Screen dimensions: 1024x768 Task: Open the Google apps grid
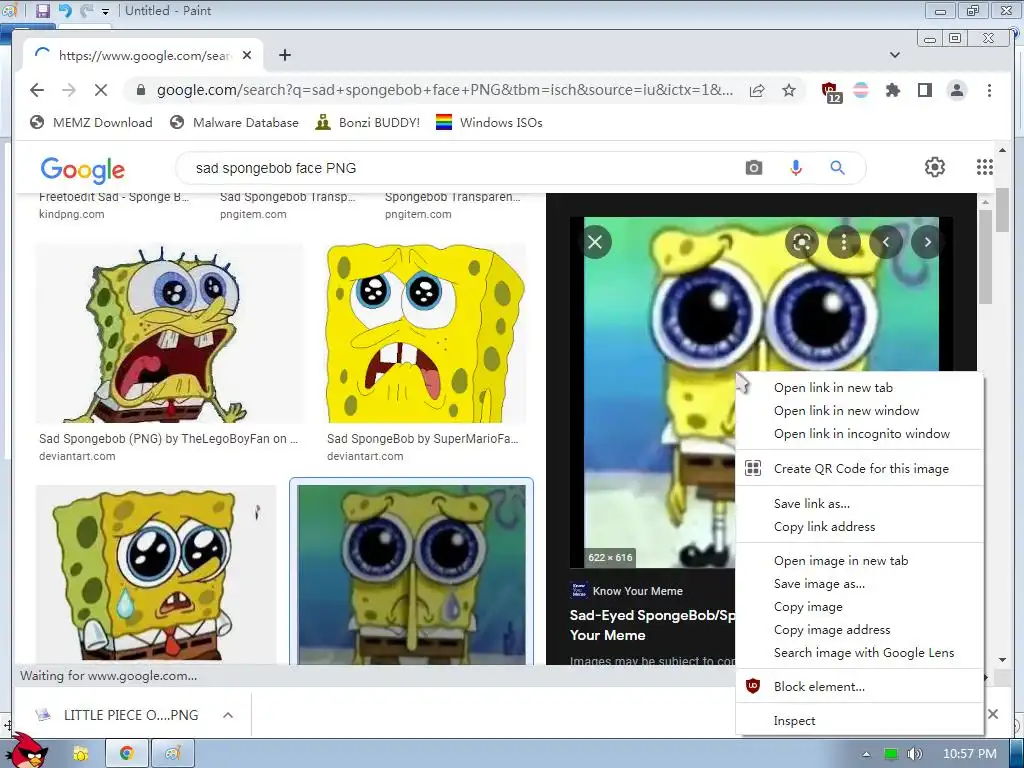click(x=985, y=167)
